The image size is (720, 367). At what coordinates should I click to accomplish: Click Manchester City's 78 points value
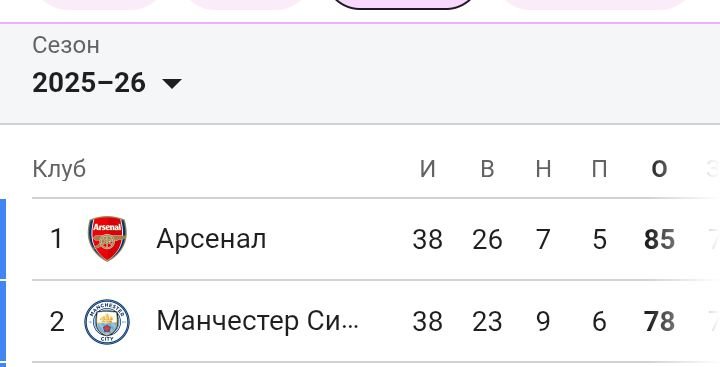659,322
